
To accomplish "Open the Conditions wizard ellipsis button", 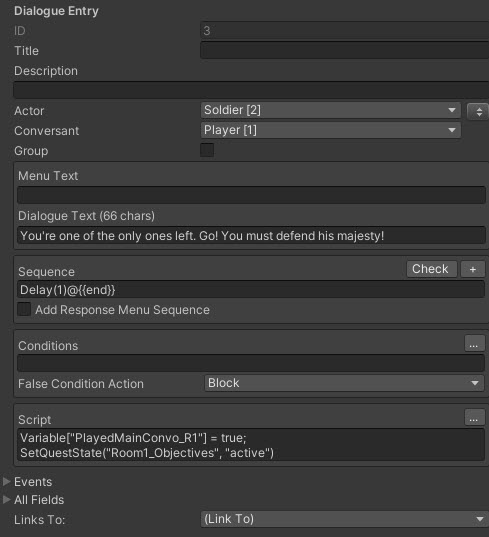I will (x=474, y=343).
